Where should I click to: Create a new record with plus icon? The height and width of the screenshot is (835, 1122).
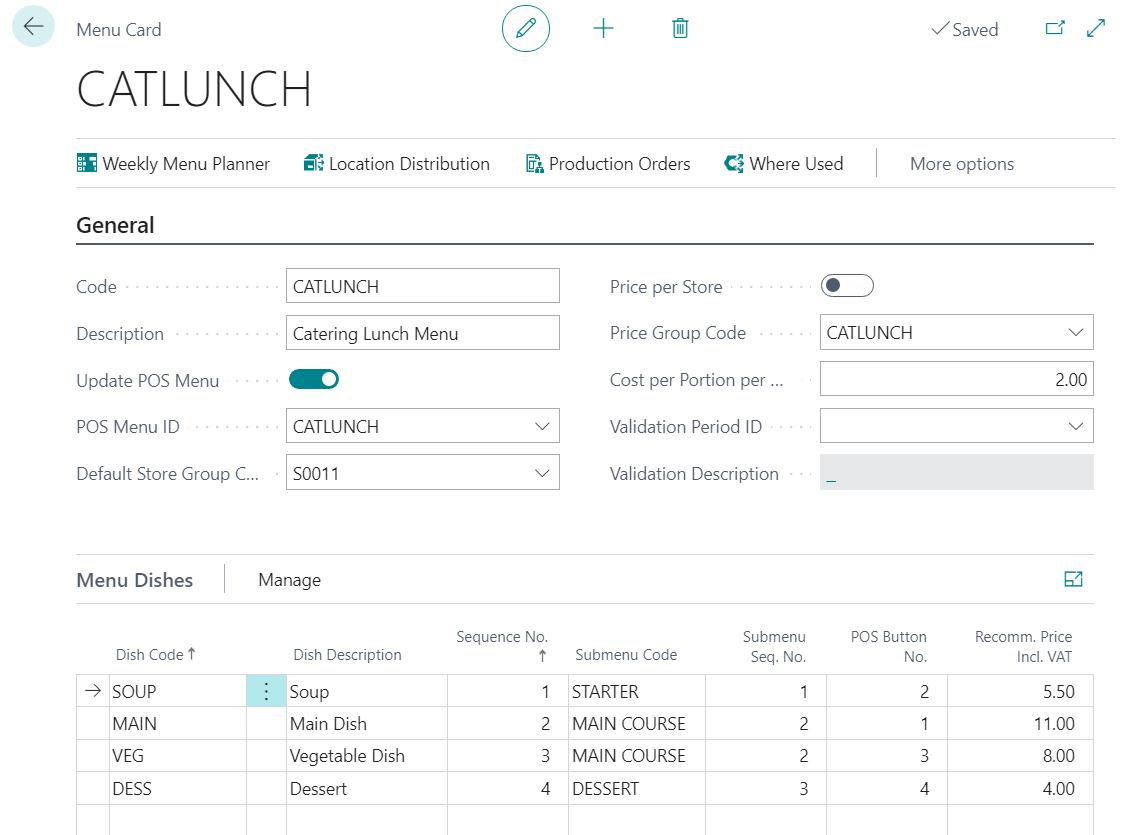[x=603, y=29]
